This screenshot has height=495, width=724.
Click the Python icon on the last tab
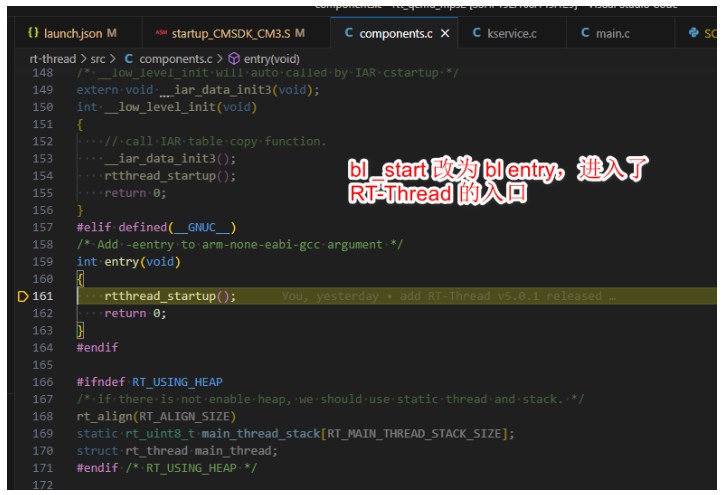(694, 32)
